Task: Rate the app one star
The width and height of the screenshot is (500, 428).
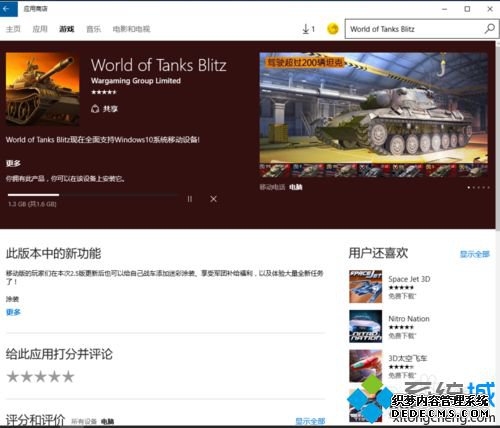Action: (x=13, y=377)
